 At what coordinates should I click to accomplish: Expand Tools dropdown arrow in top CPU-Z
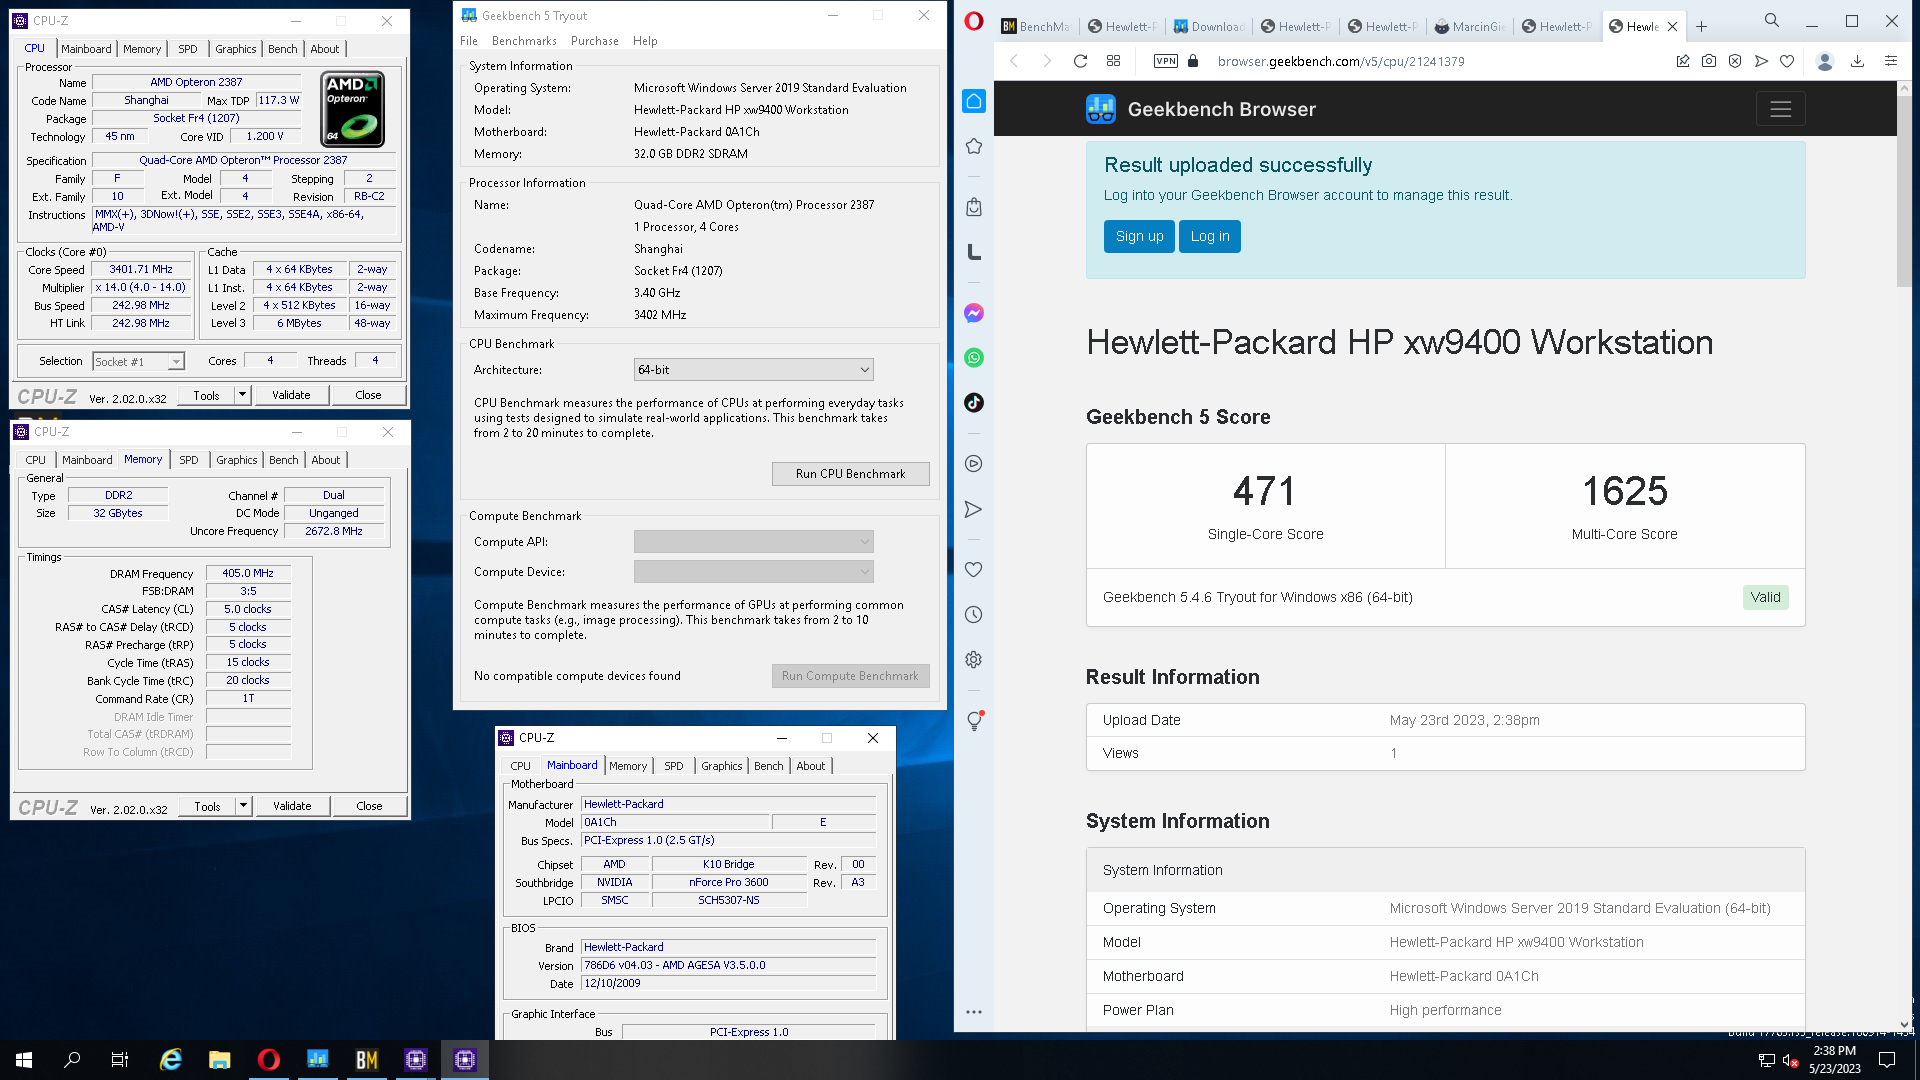(242, 395)
